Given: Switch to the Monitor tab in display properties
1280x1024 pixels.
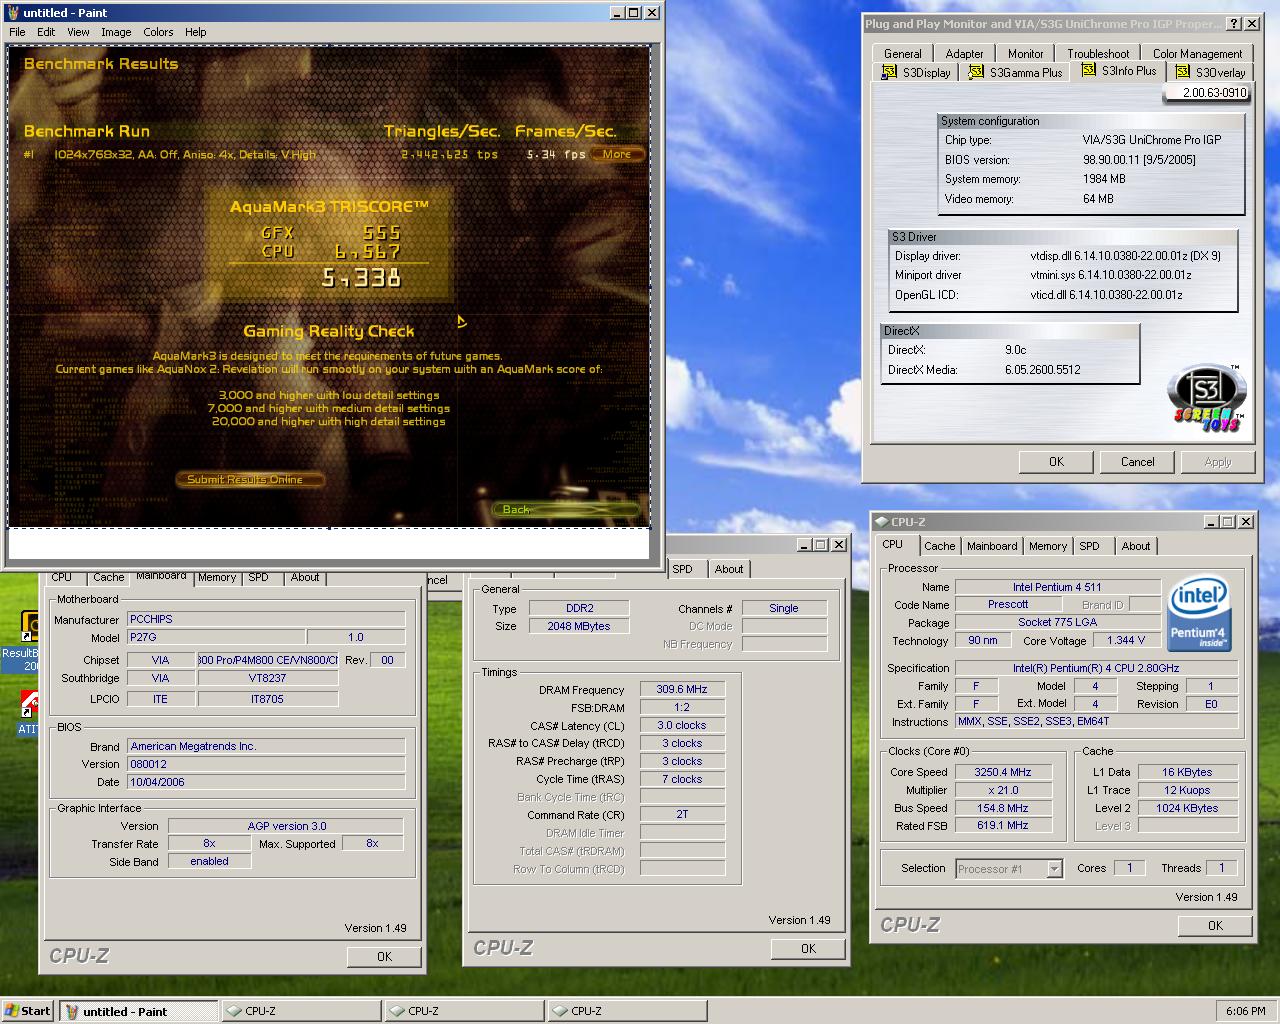Looking at the screenshot, I should pos(1025,54).
